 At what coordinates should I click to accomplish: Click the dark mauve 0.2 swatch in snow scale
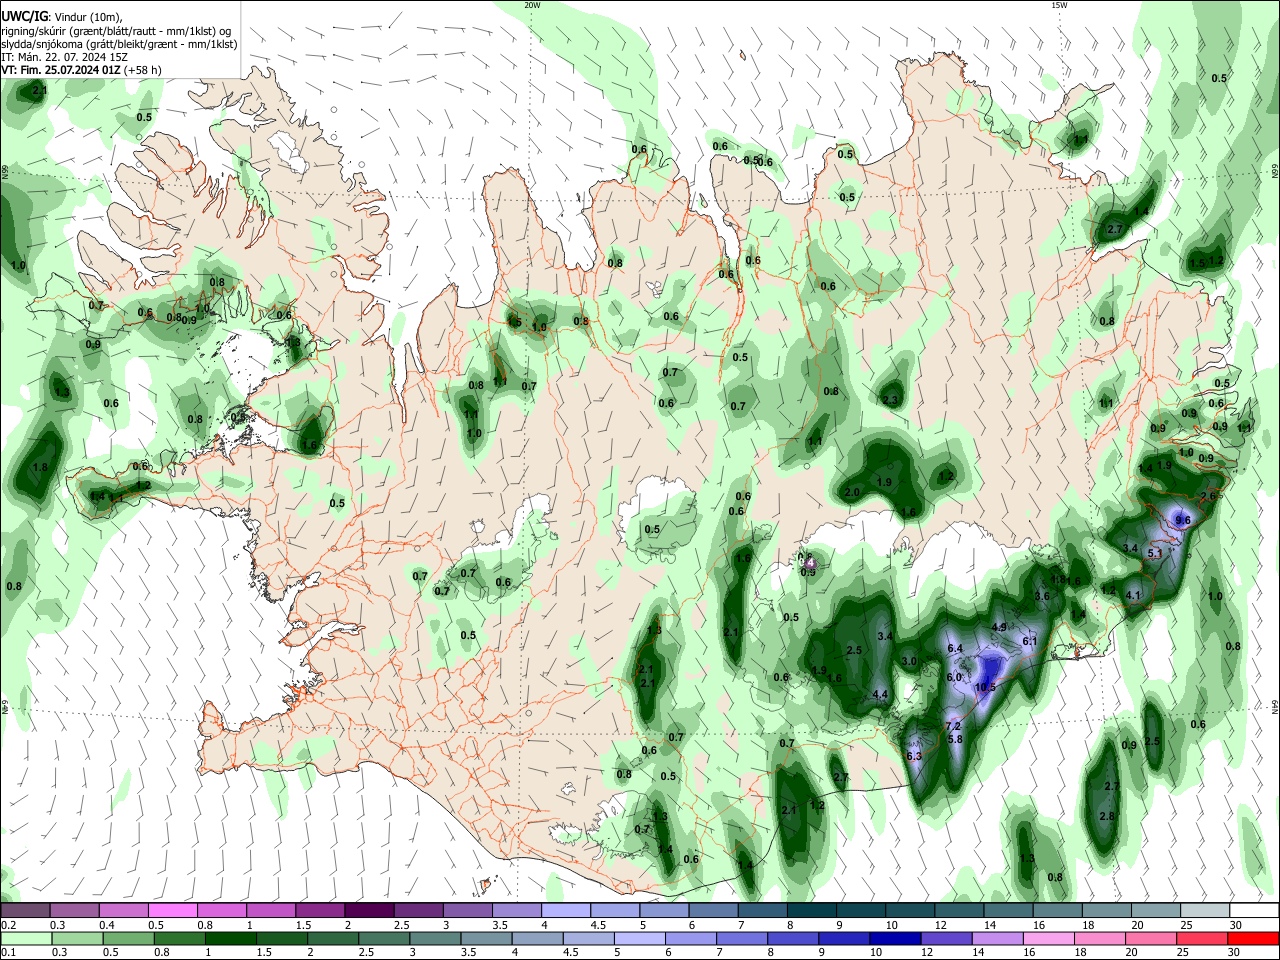coord(25,911)
